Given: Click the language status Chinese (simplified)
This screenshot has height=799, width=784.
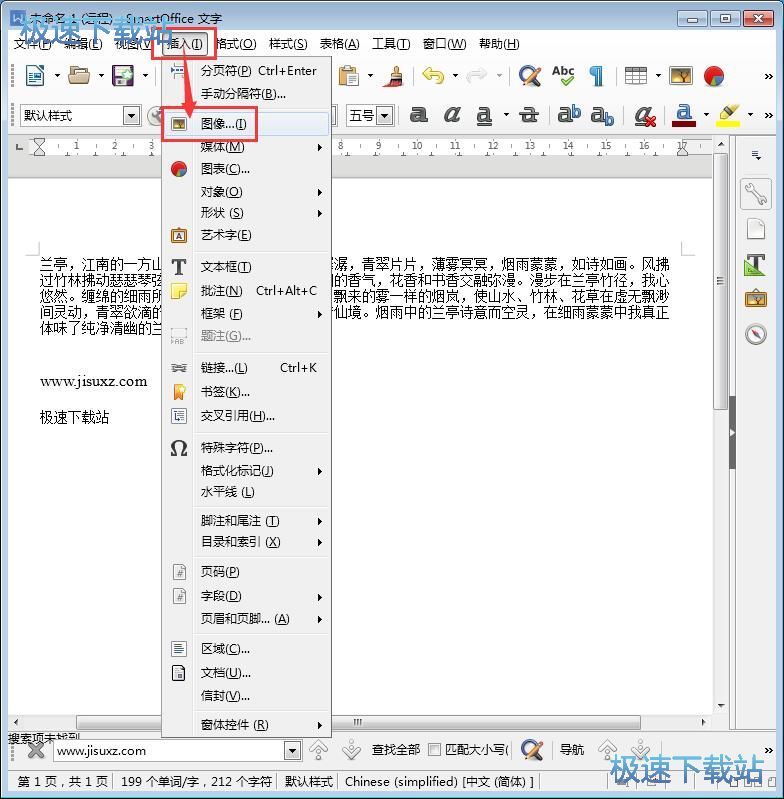Looking at the screenshot, I should pos(439,782).
